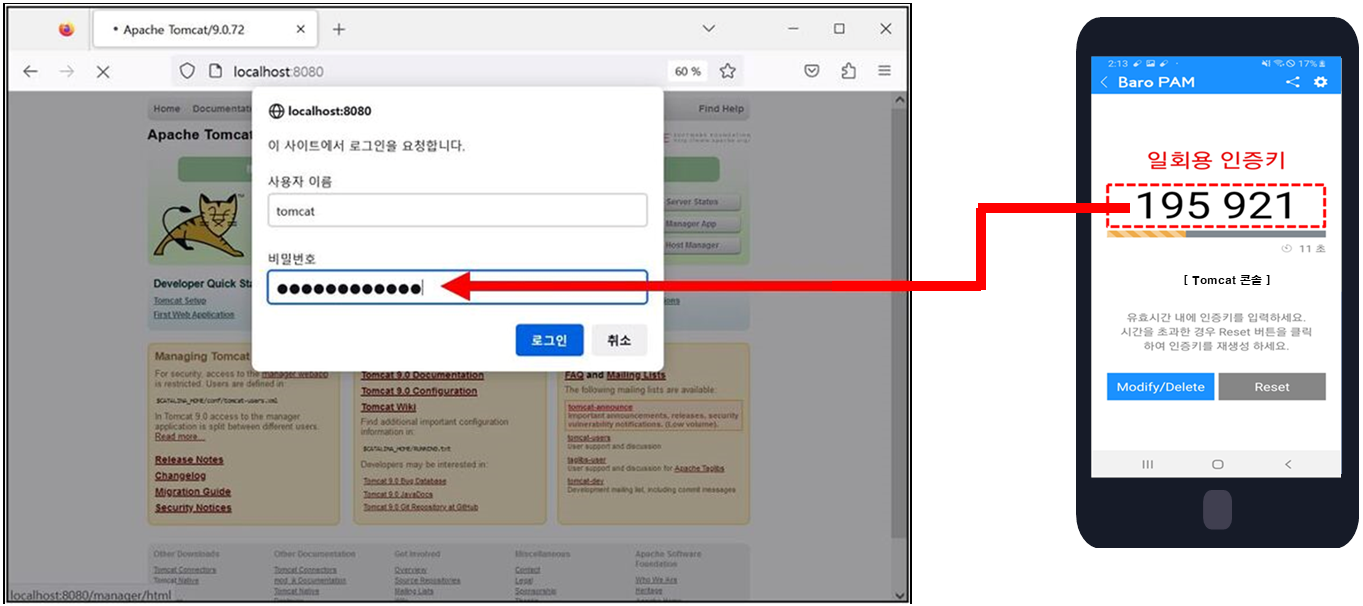Open the taglibs-user mailing list link
1363x606 pixels.
[587, 460]
